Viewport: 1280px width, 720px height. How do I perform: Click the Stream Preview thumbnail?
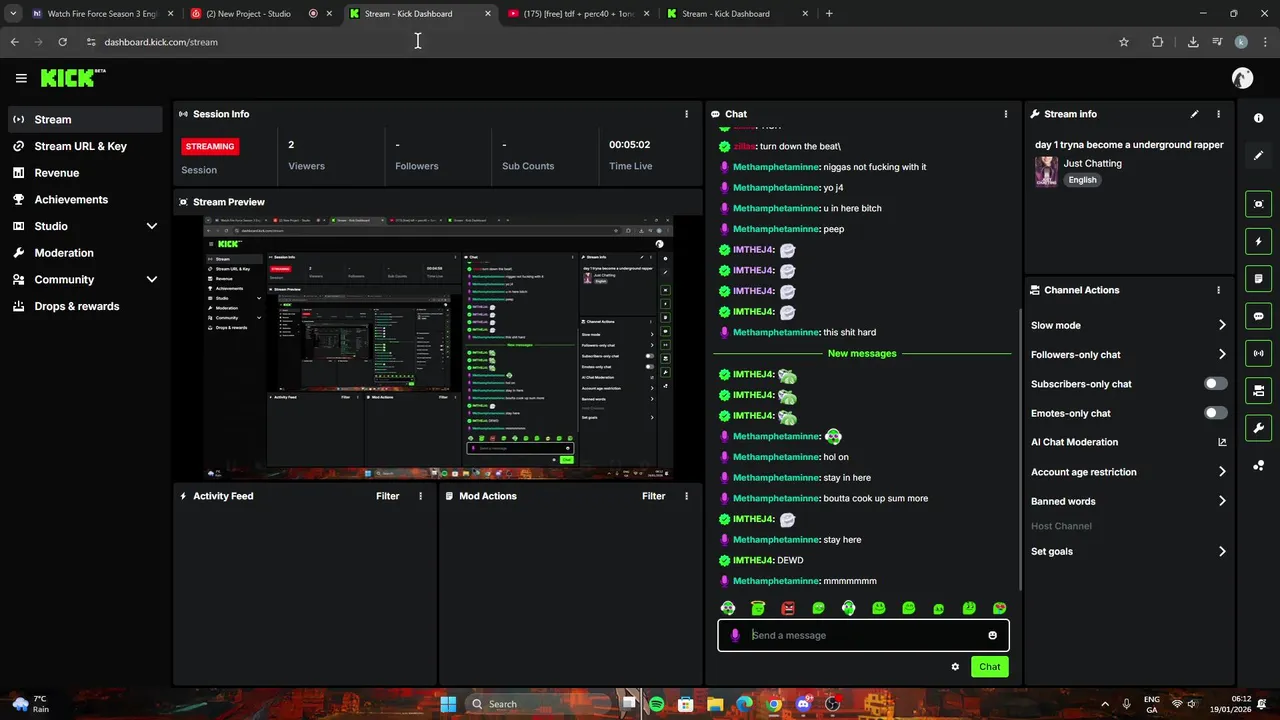coord(438,348)
